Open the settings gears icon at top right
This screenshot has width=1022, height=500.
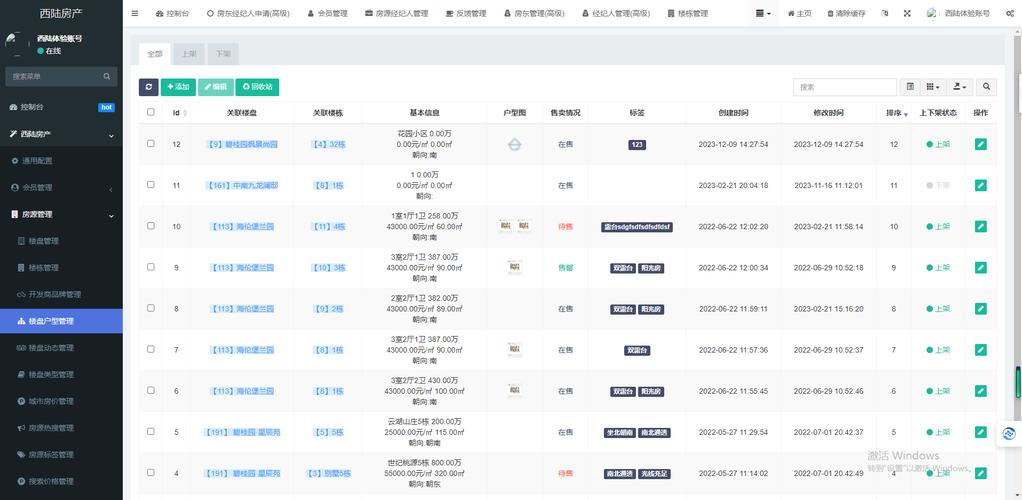click(1010, 13)
